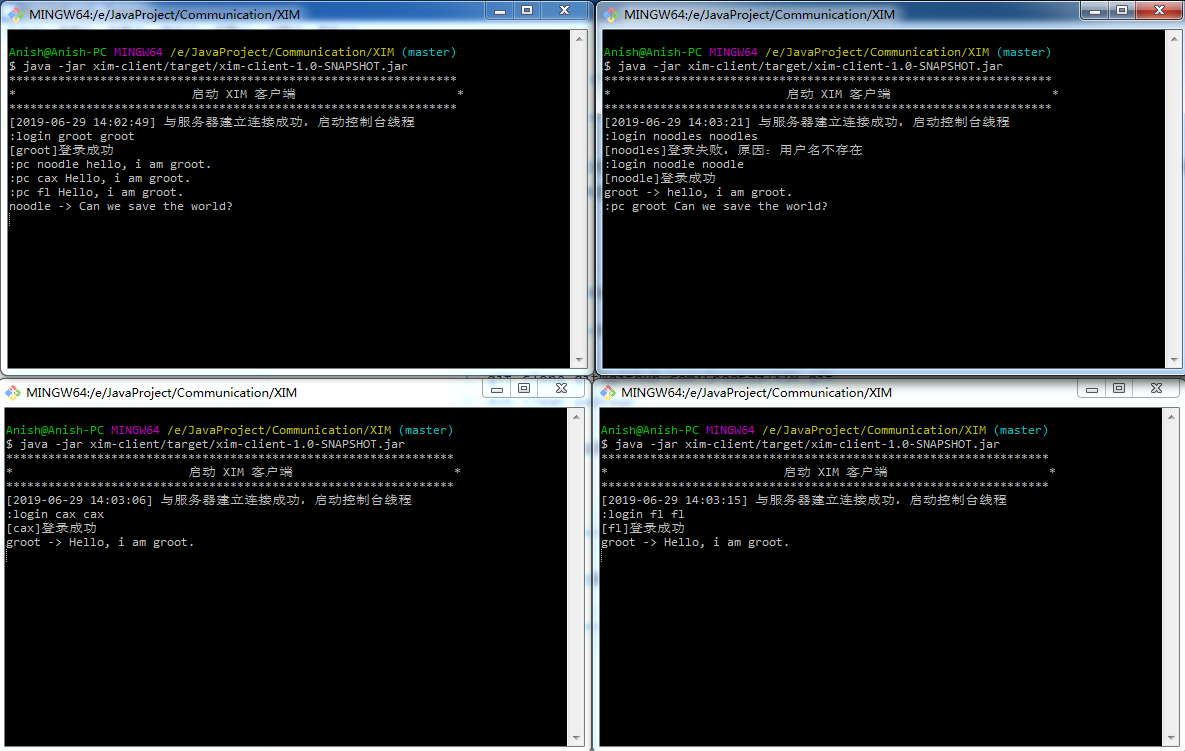This screenshot has height=751, width=1185.
Task: Click the "启动 XIM 客户端" banner in groot's terminal
Action: 243,94
